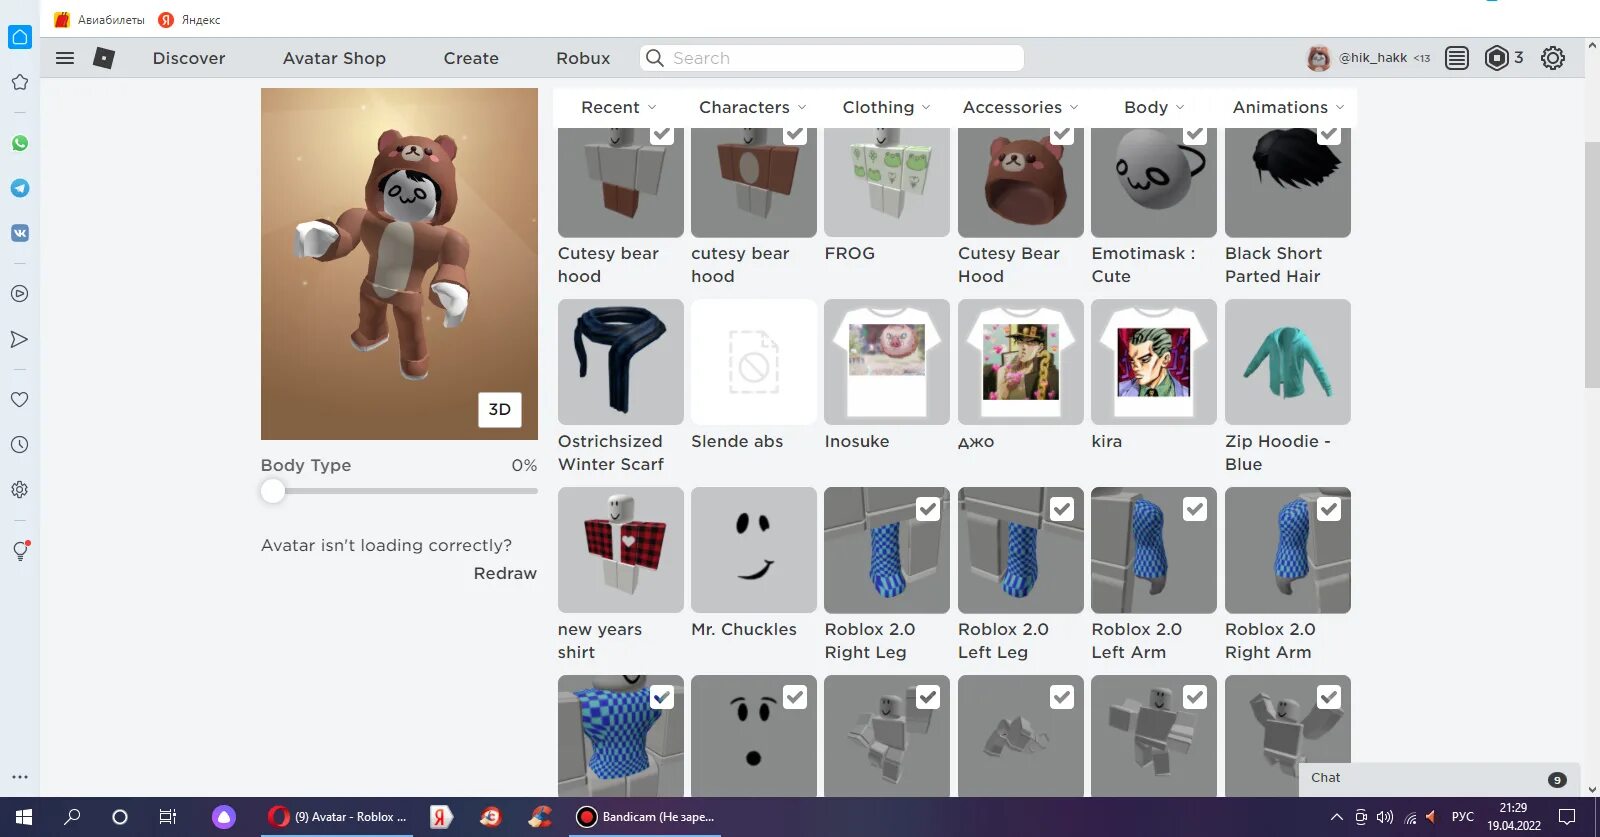Click the Roblox logo home icon

tap(104, 58)
